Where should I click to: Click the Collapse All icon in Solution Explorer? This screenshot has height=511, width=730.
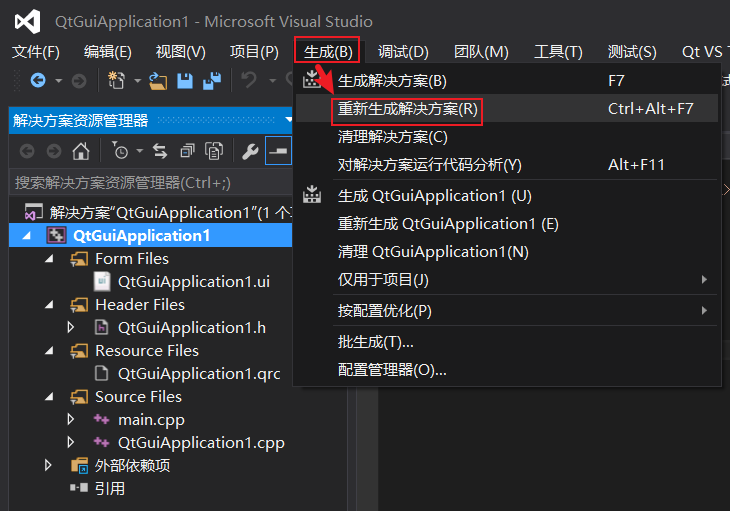click(x=187, y=151)
